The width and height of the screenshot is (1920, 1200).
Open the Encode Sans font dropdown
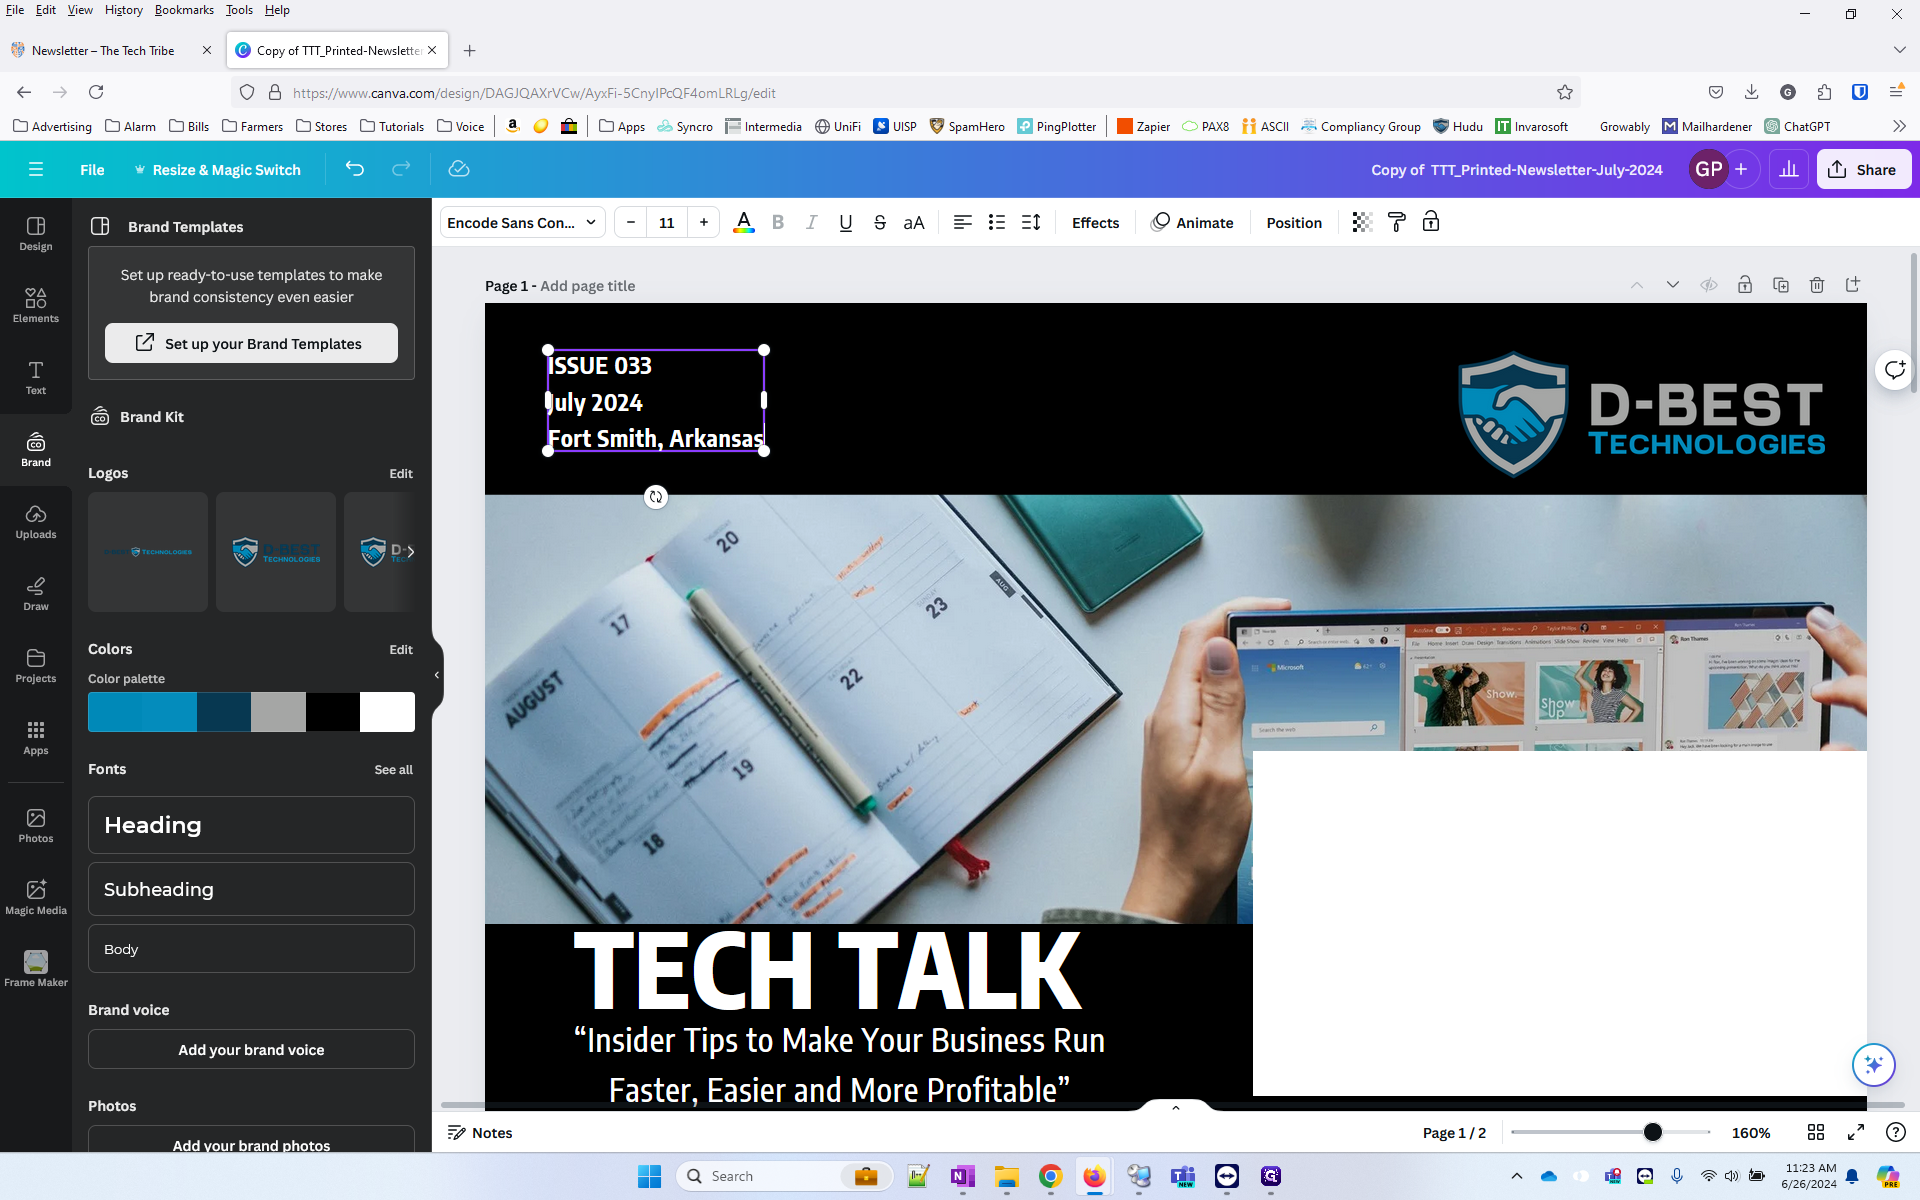coord(522,222)
